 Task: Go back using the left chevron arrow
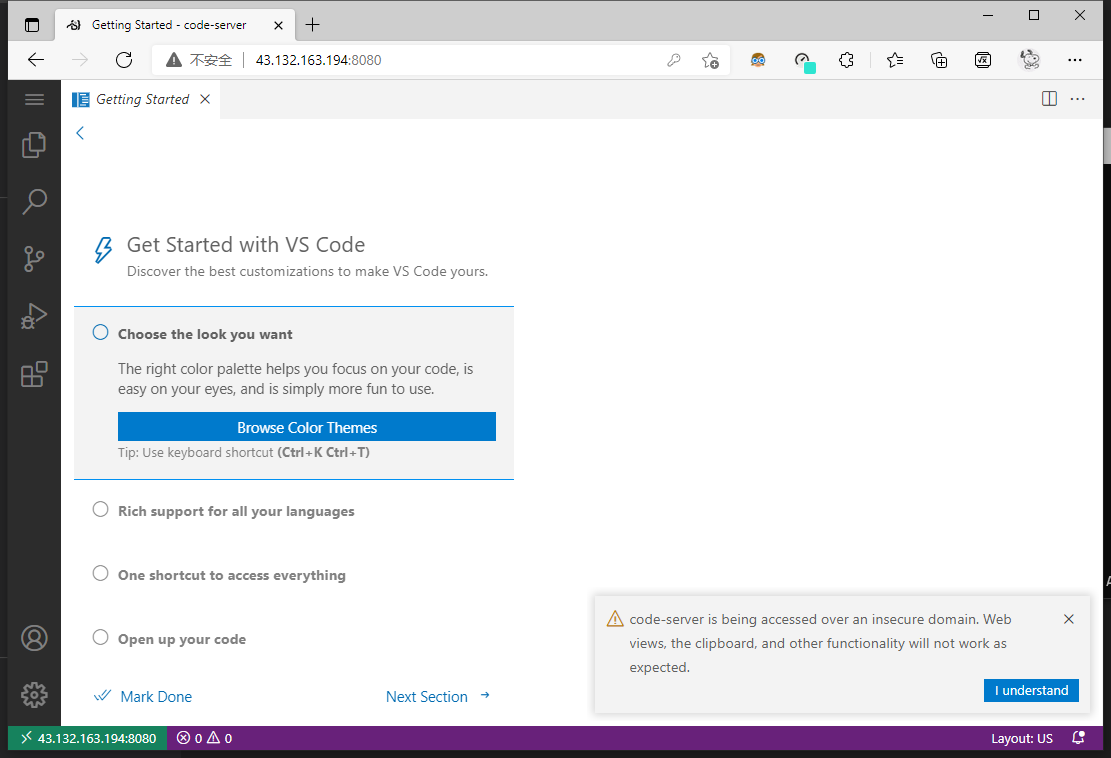(80, 133)
